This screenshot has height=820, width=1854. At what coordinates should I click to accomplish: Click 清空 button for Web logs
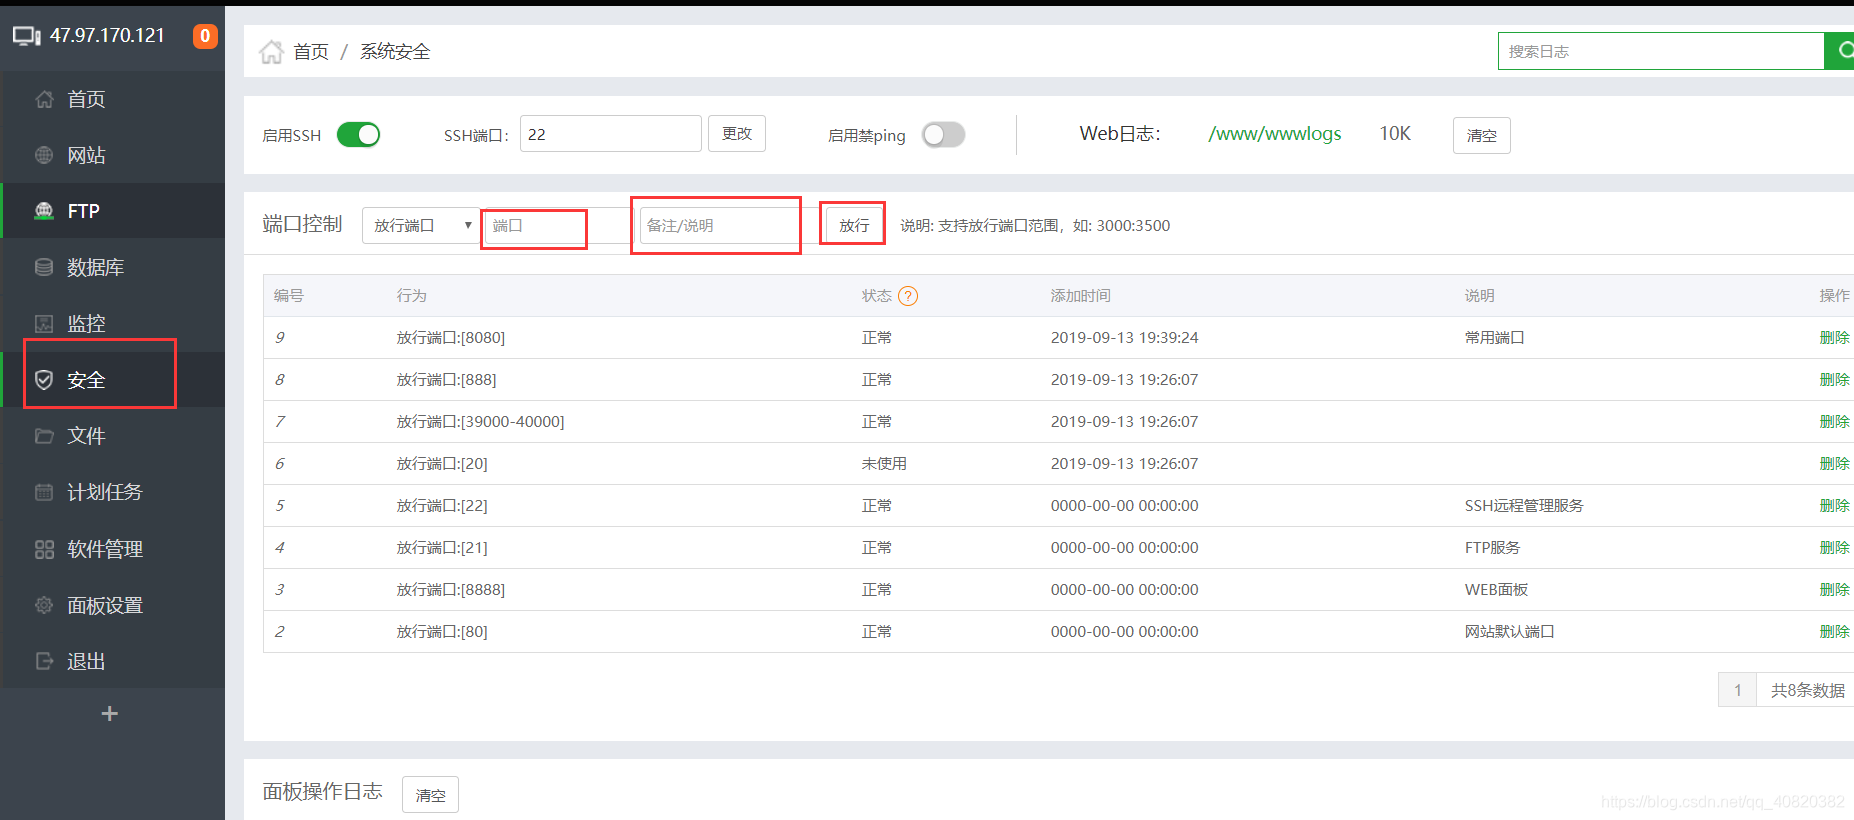(1481, 135)
